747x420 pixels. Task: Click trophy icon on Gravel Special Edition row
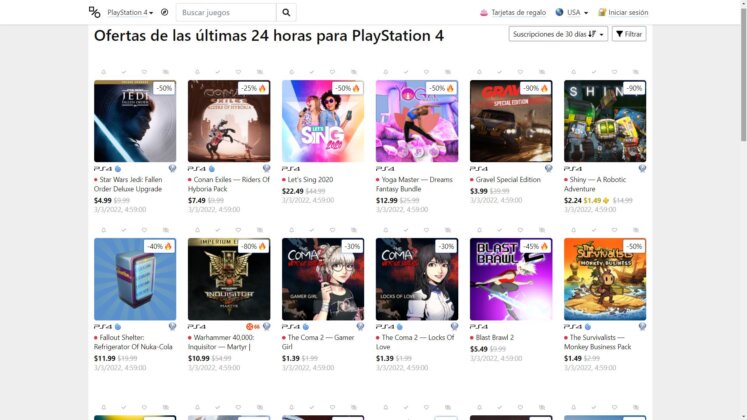(x=548, y=168)
